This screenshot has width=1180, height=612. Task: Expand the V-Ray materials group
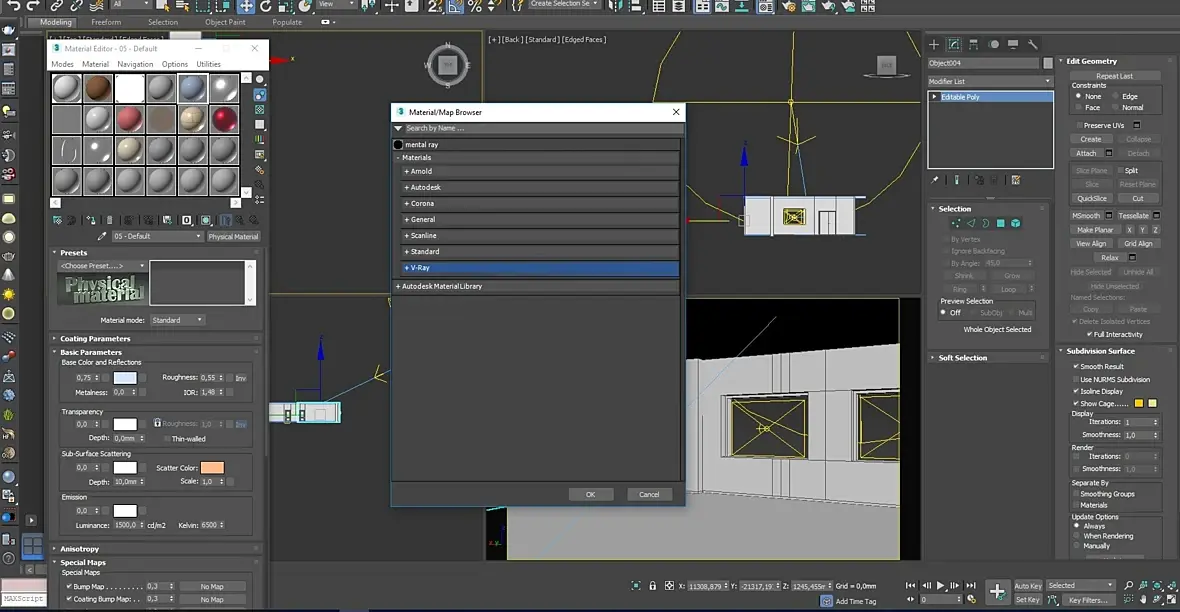[x=418, y=268]
